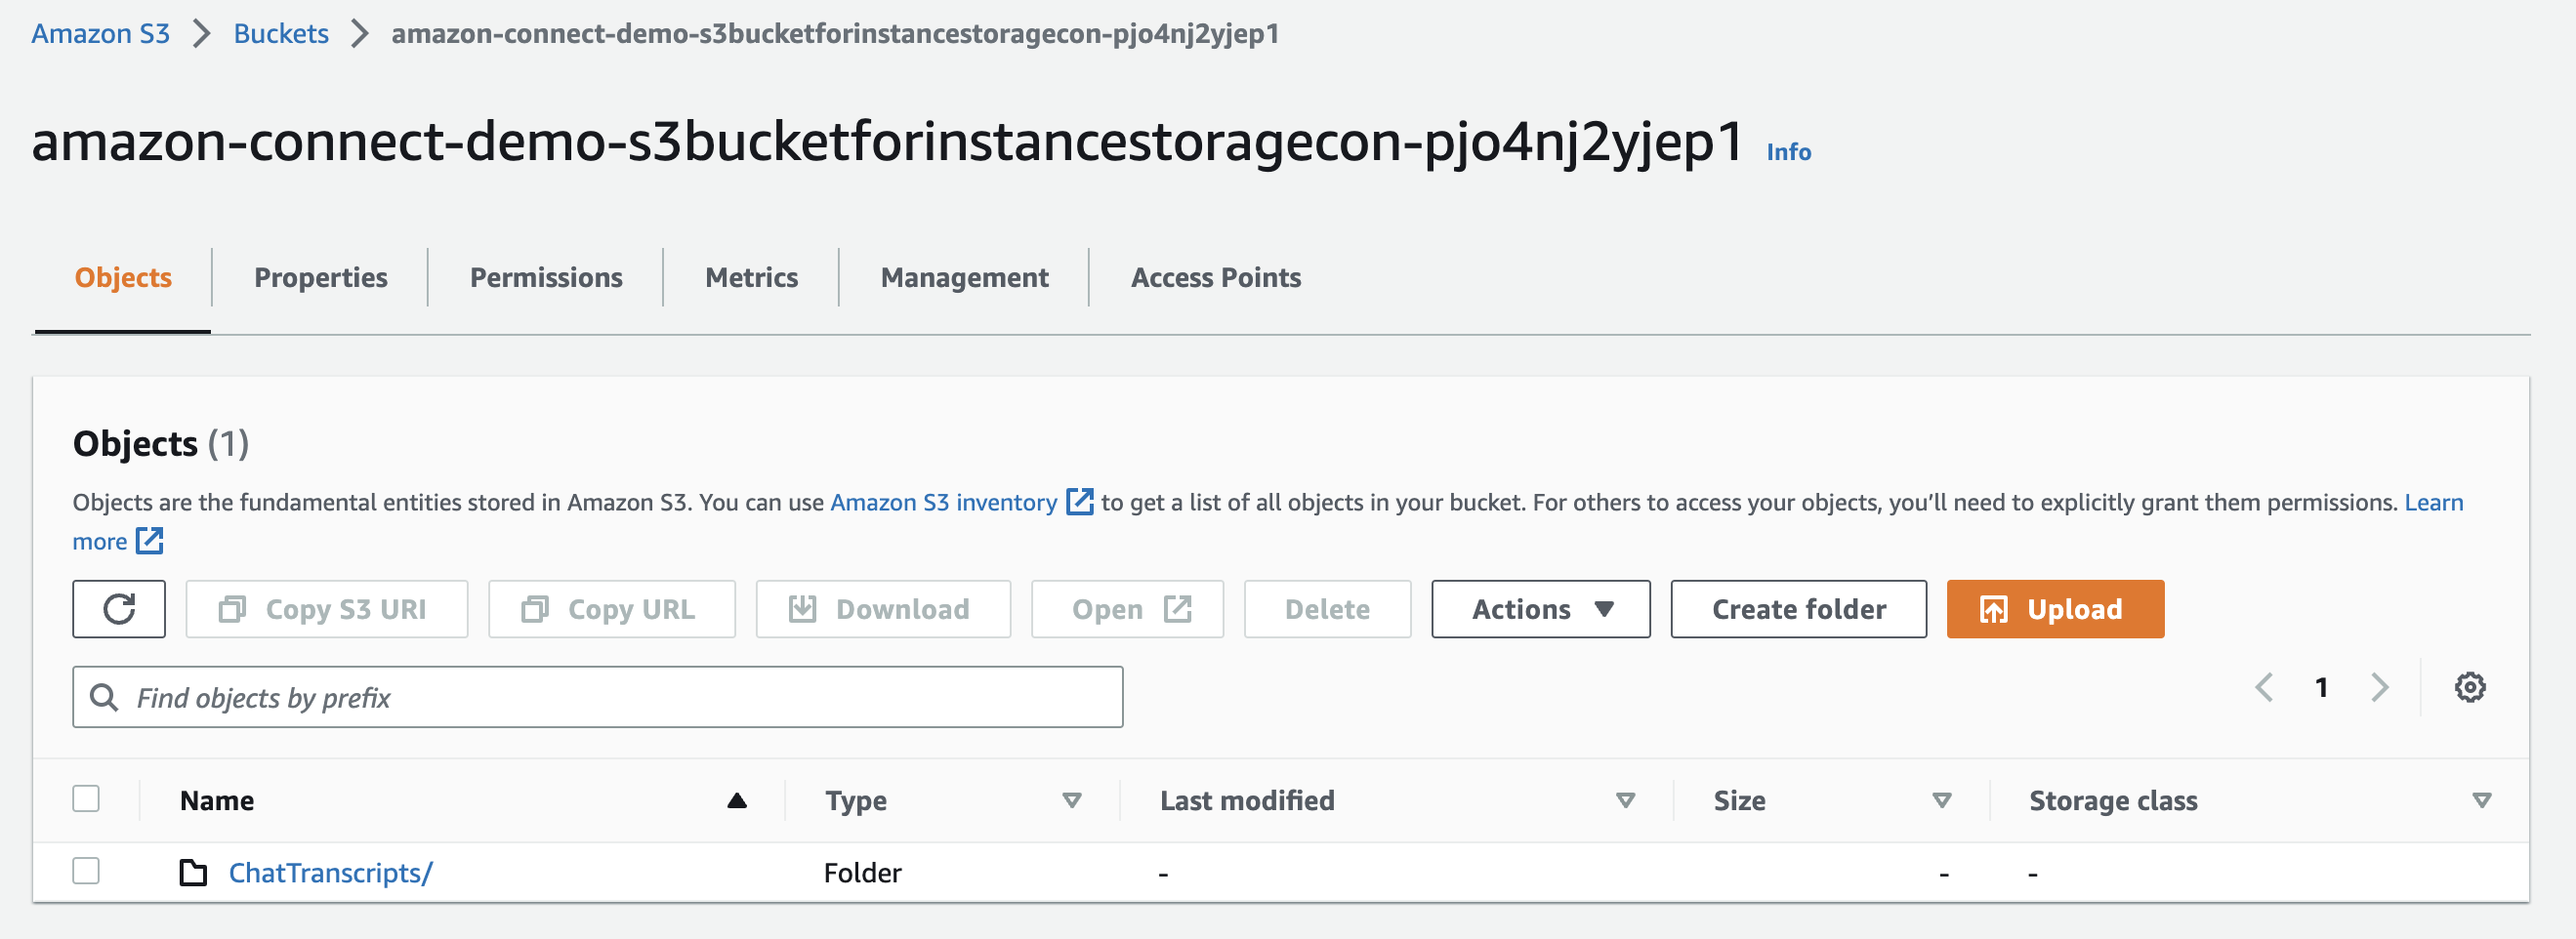Viewport: 2576px width, 939px height.
Task: Sort by Name ascending arrow
Action: pos(737,800)
